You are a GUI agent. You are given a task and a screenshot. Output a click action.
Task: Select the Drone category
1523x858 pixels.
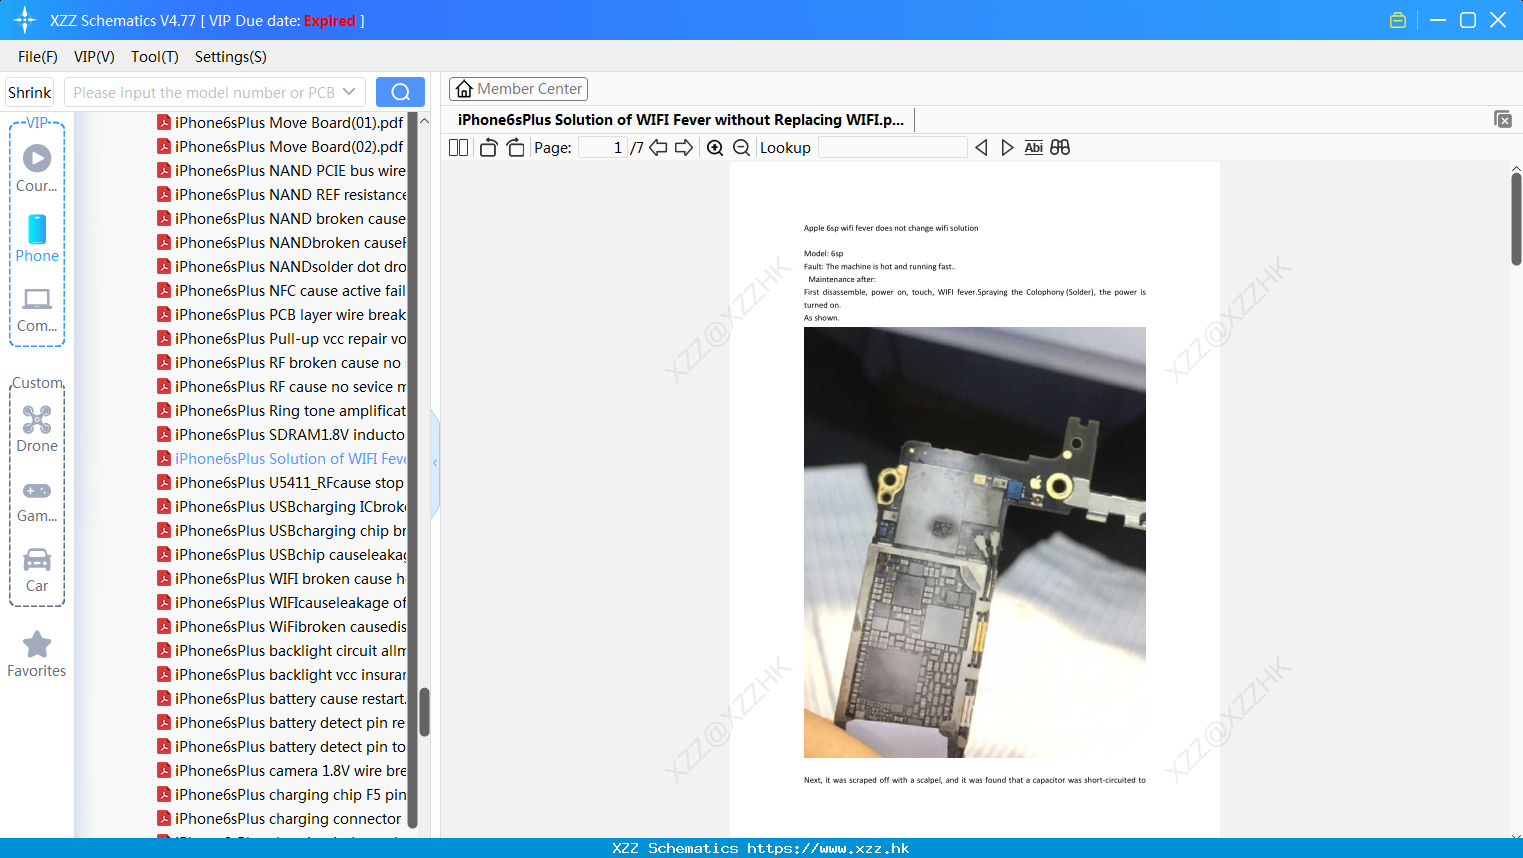(37, 429)
